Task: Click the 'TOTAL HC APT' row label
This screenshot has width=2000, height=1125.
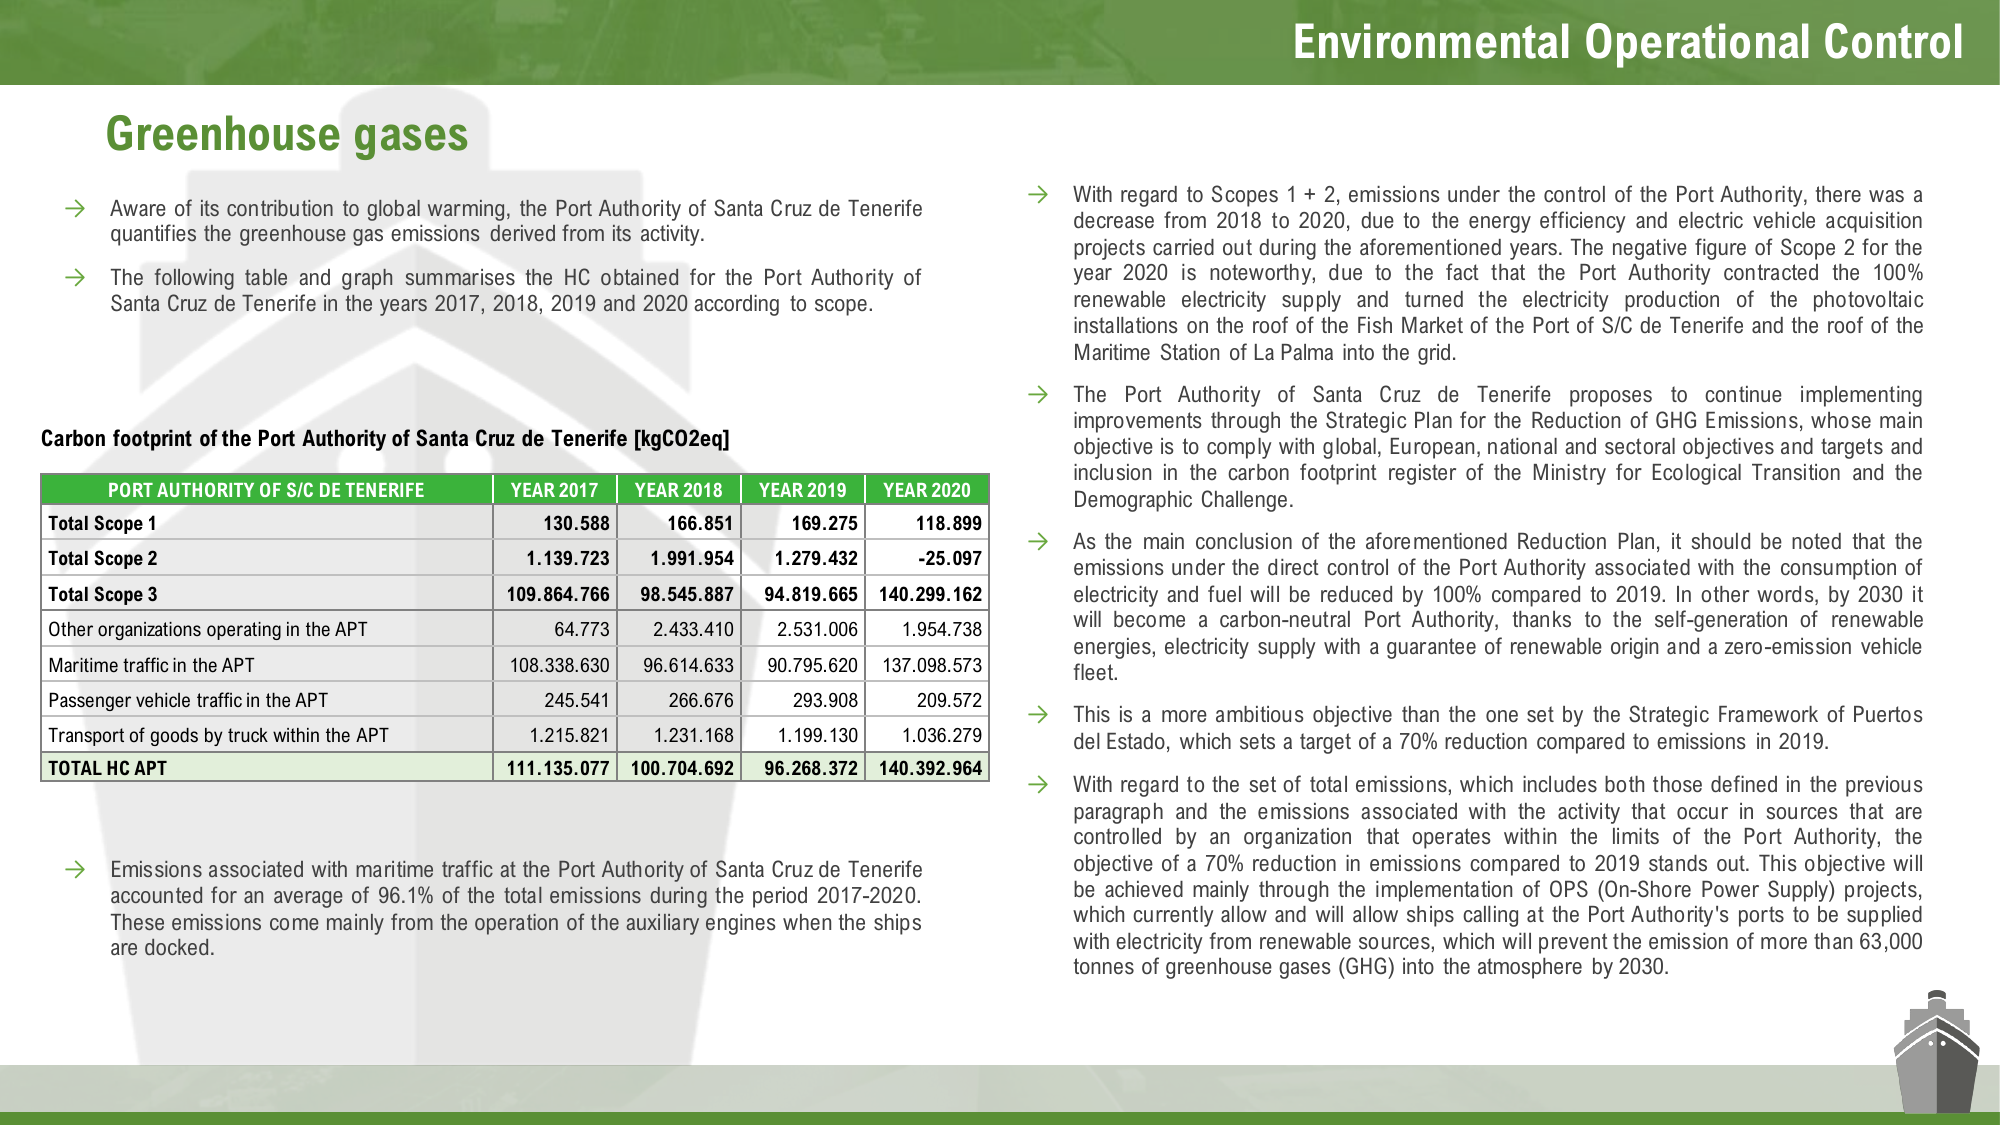Action: pos(107,768)
